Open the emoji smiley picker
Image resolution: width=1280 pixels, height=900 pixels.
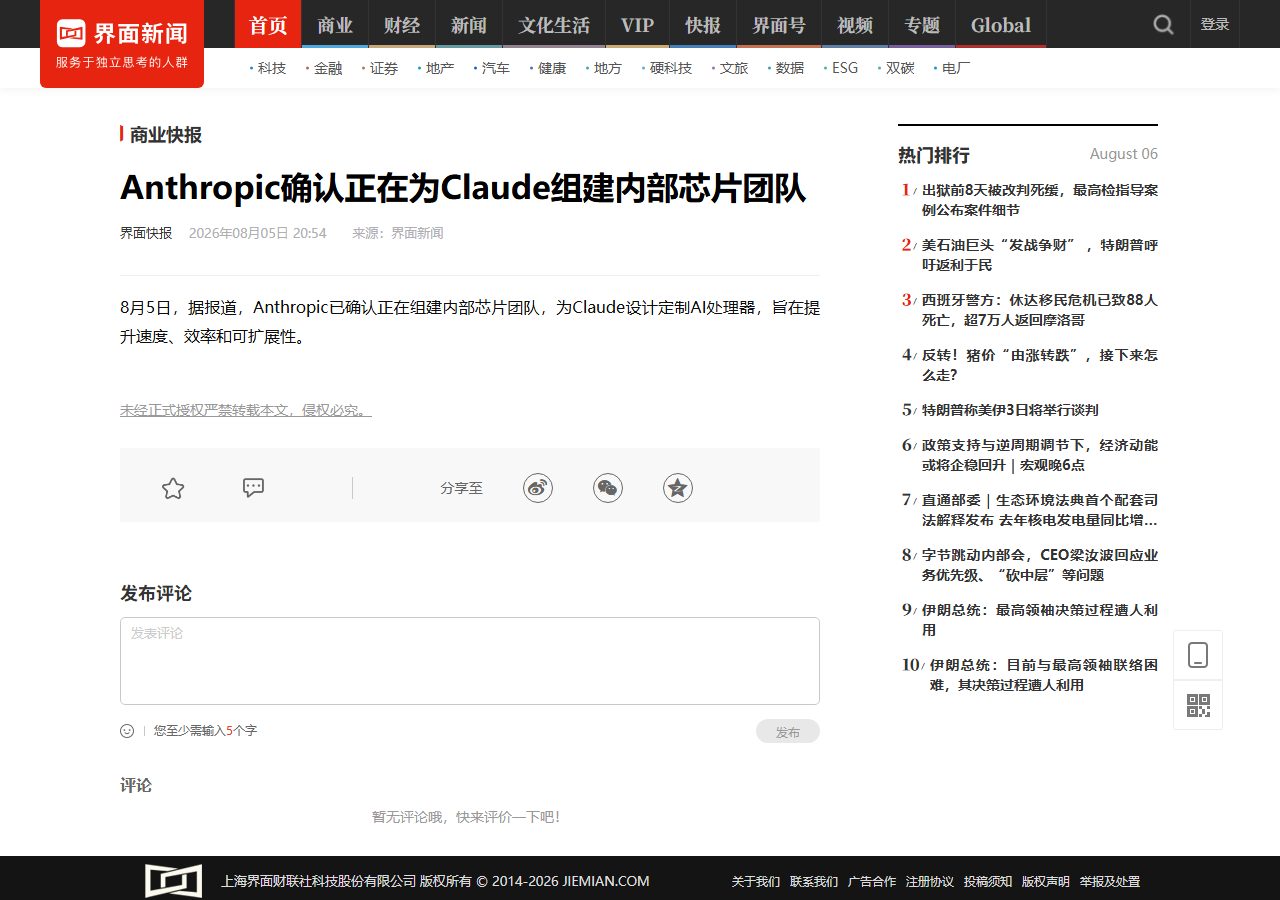[x=127, y=731]
